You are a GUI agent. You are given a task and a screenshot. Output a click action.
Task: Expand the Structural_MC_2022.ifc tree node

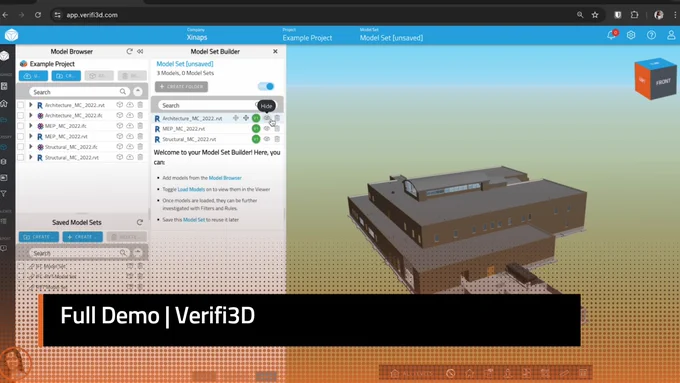click(x=30, y=147)
